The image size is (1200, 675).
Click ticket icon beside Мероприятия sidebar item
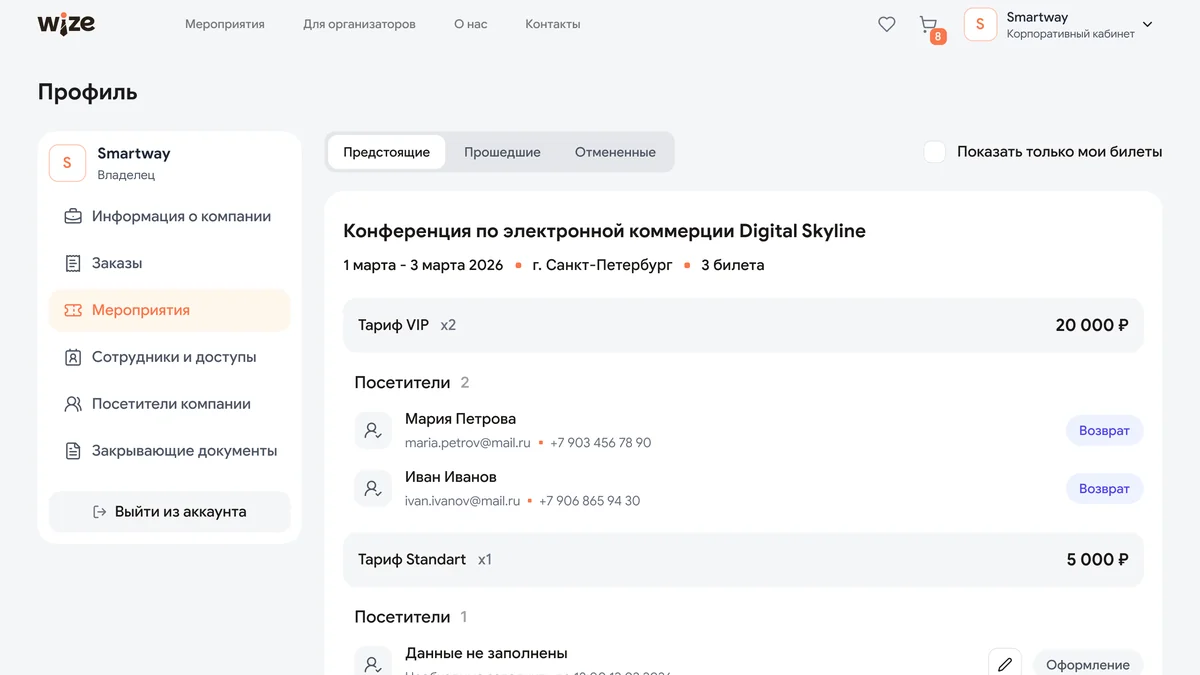73,310
